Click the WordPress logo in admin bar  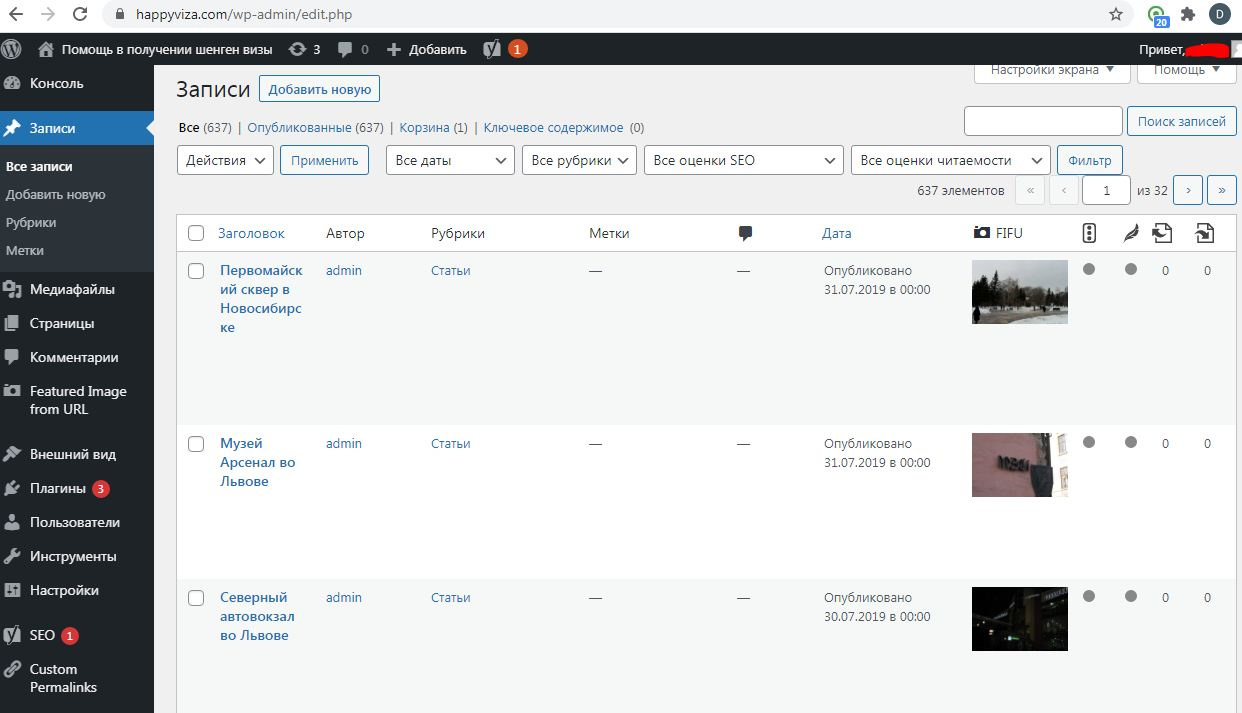[x=11, y=49]
